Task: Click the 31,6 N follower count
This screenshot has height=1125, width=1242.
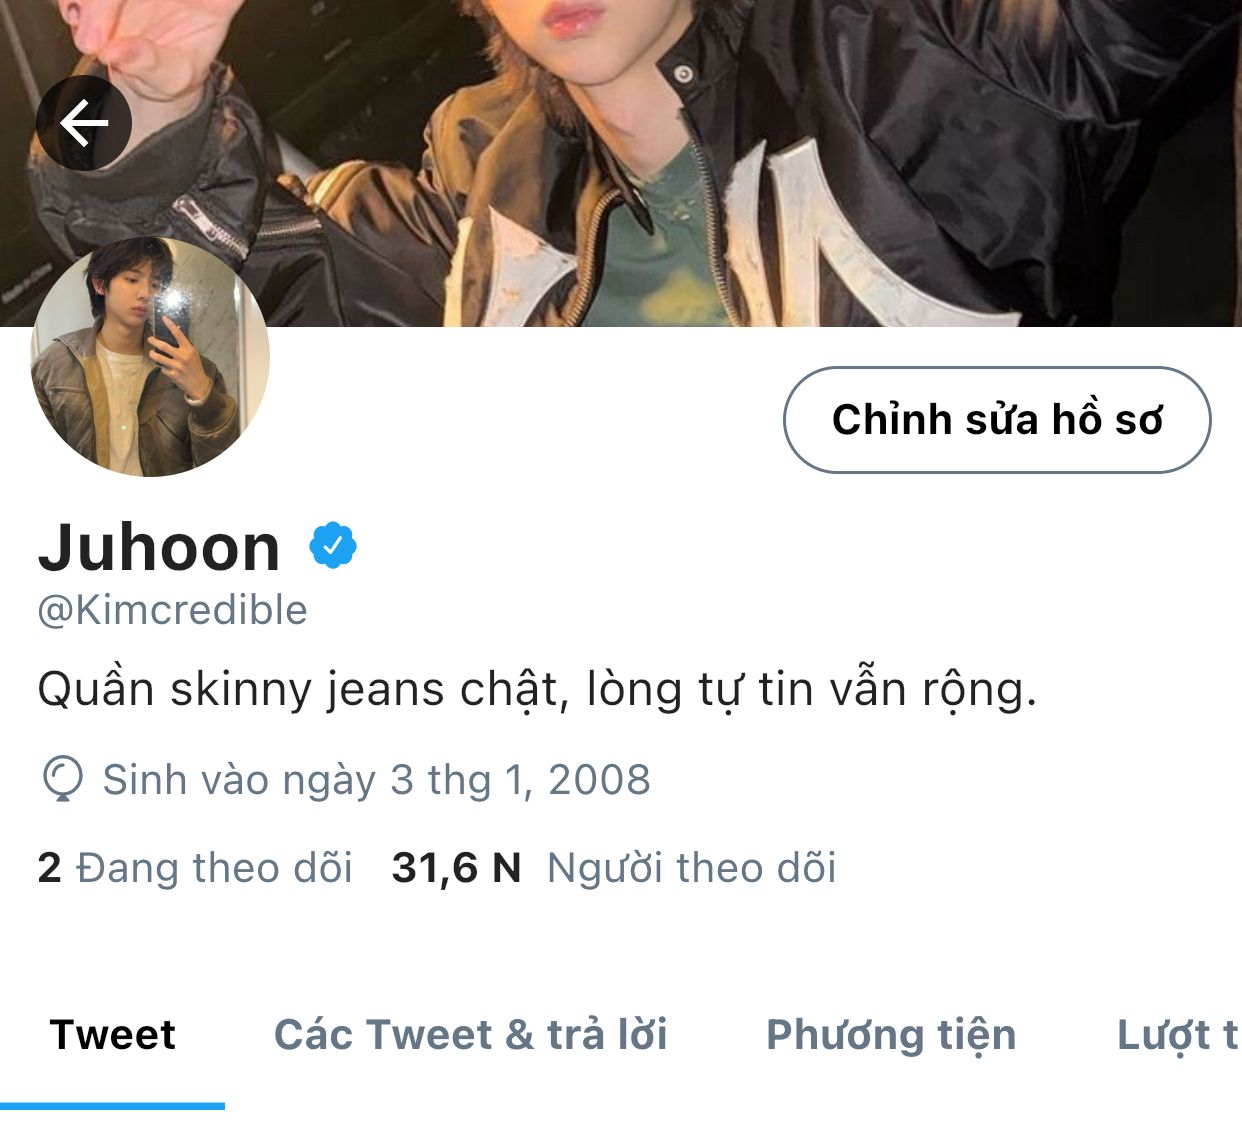Action: (456, 868)
